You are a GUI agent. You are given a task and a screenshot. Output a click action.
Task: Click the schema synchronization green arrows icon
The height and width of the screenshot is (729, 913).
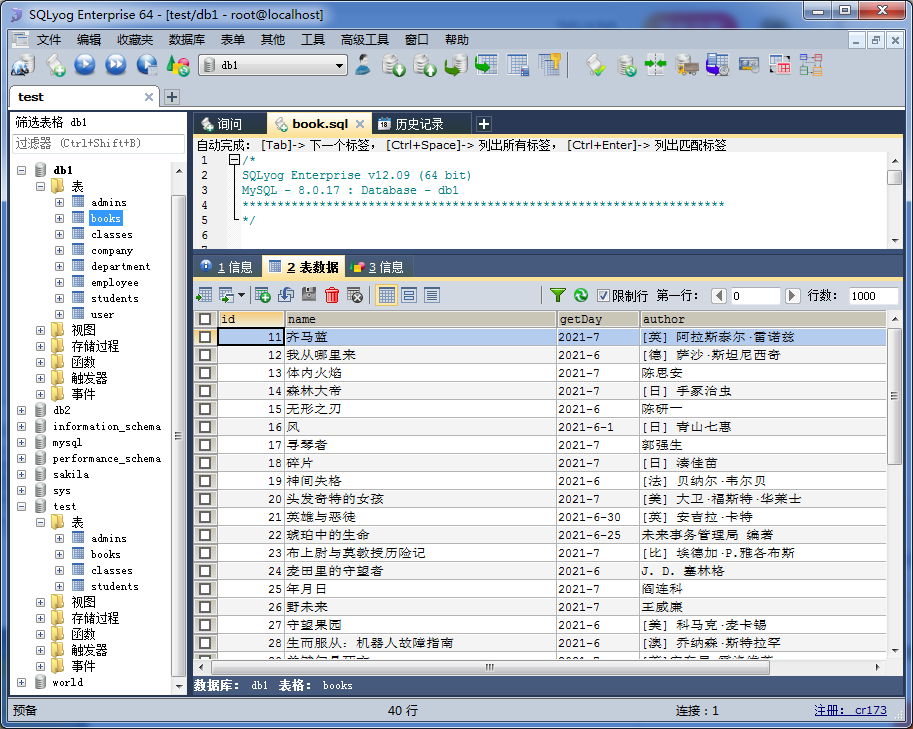coord(656,65)
